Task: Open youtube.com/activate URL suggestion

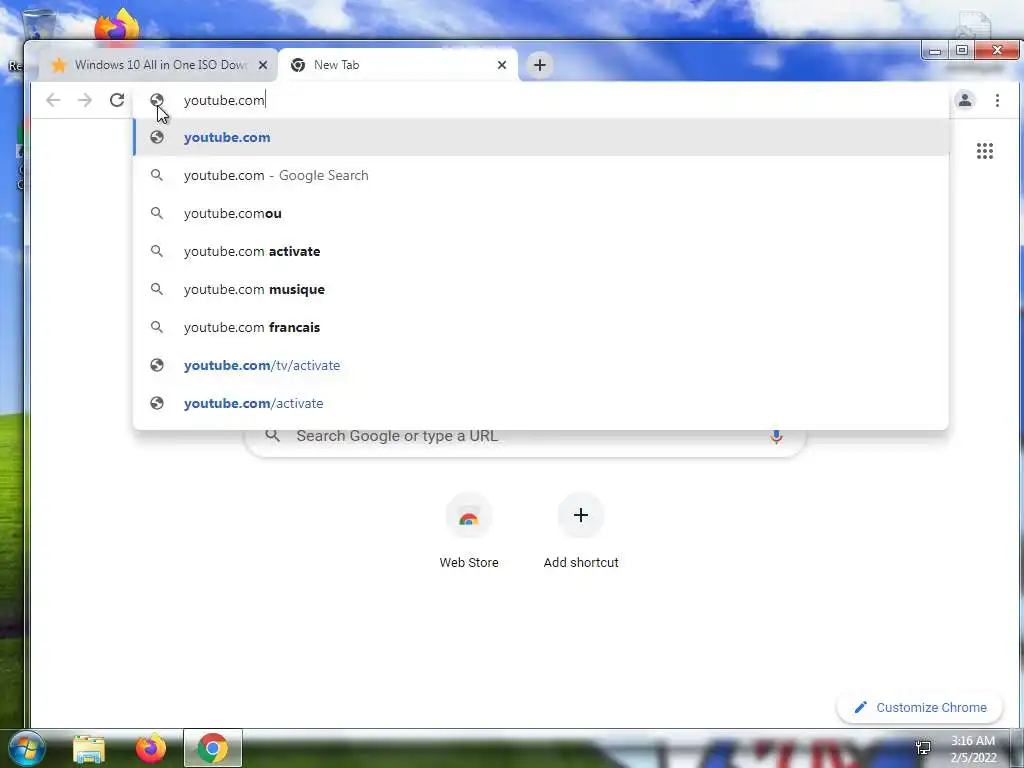Action: tap(541, 403)
